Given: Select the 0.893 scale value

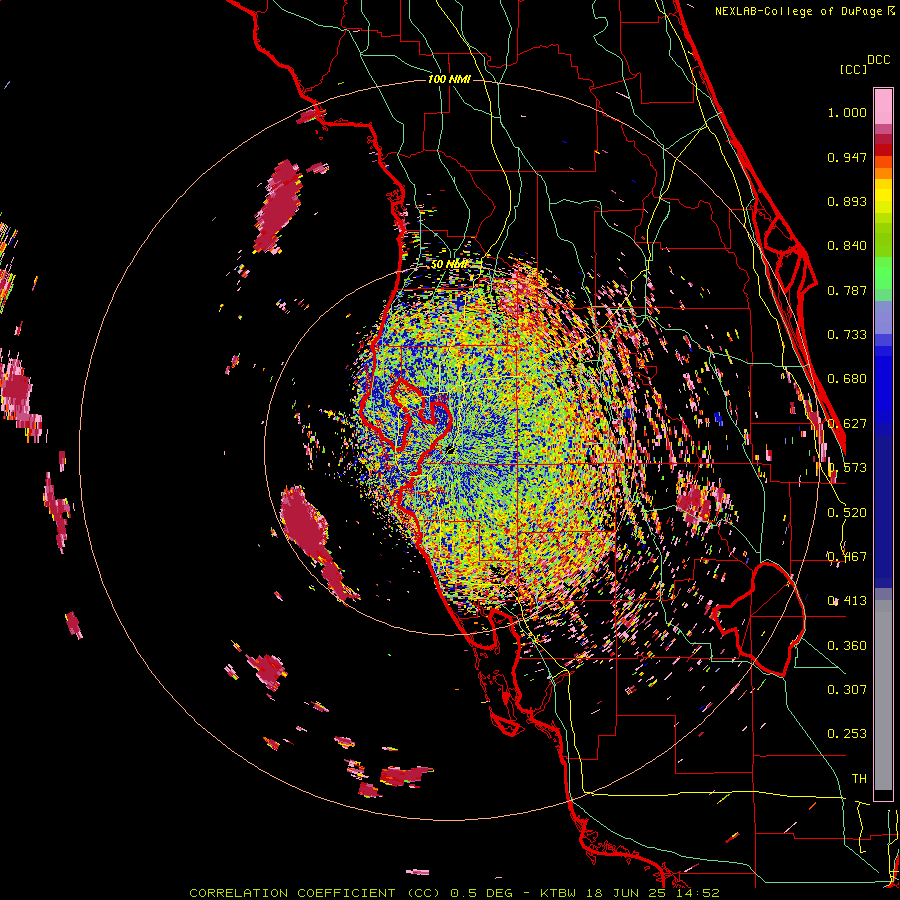Looking at the screenshot, I should point(847,201).
